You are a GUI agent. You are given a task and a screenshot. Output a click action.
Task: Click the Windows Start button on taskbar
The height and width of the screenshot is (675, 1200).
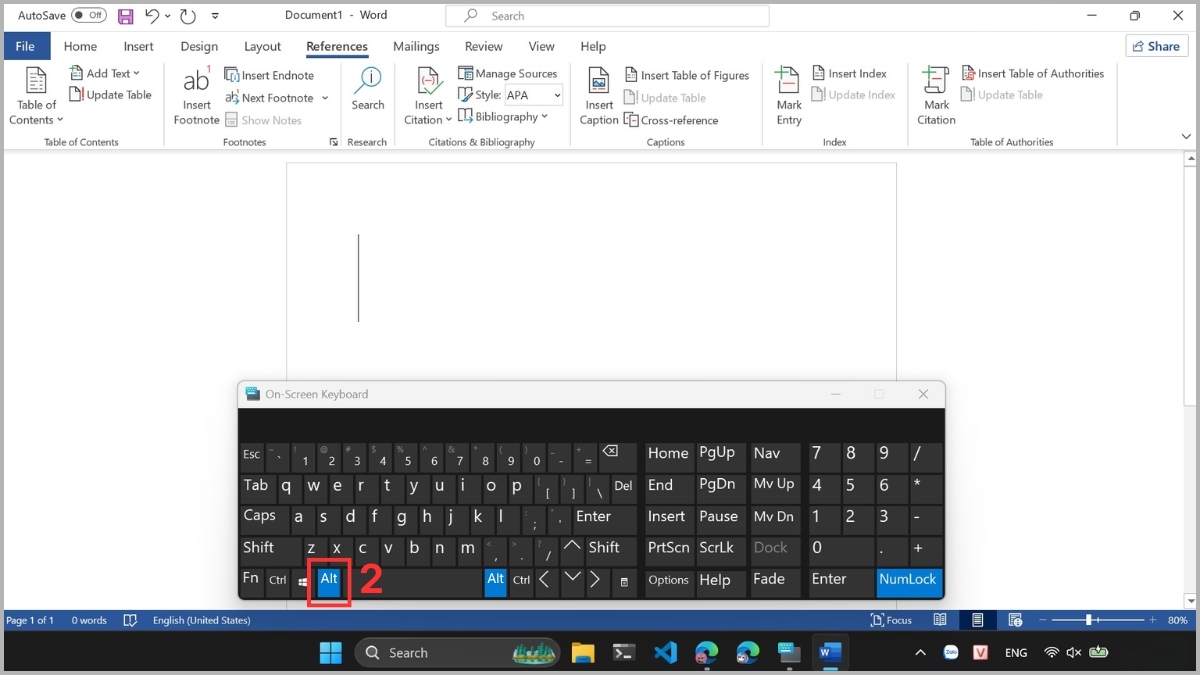[330, 652]
